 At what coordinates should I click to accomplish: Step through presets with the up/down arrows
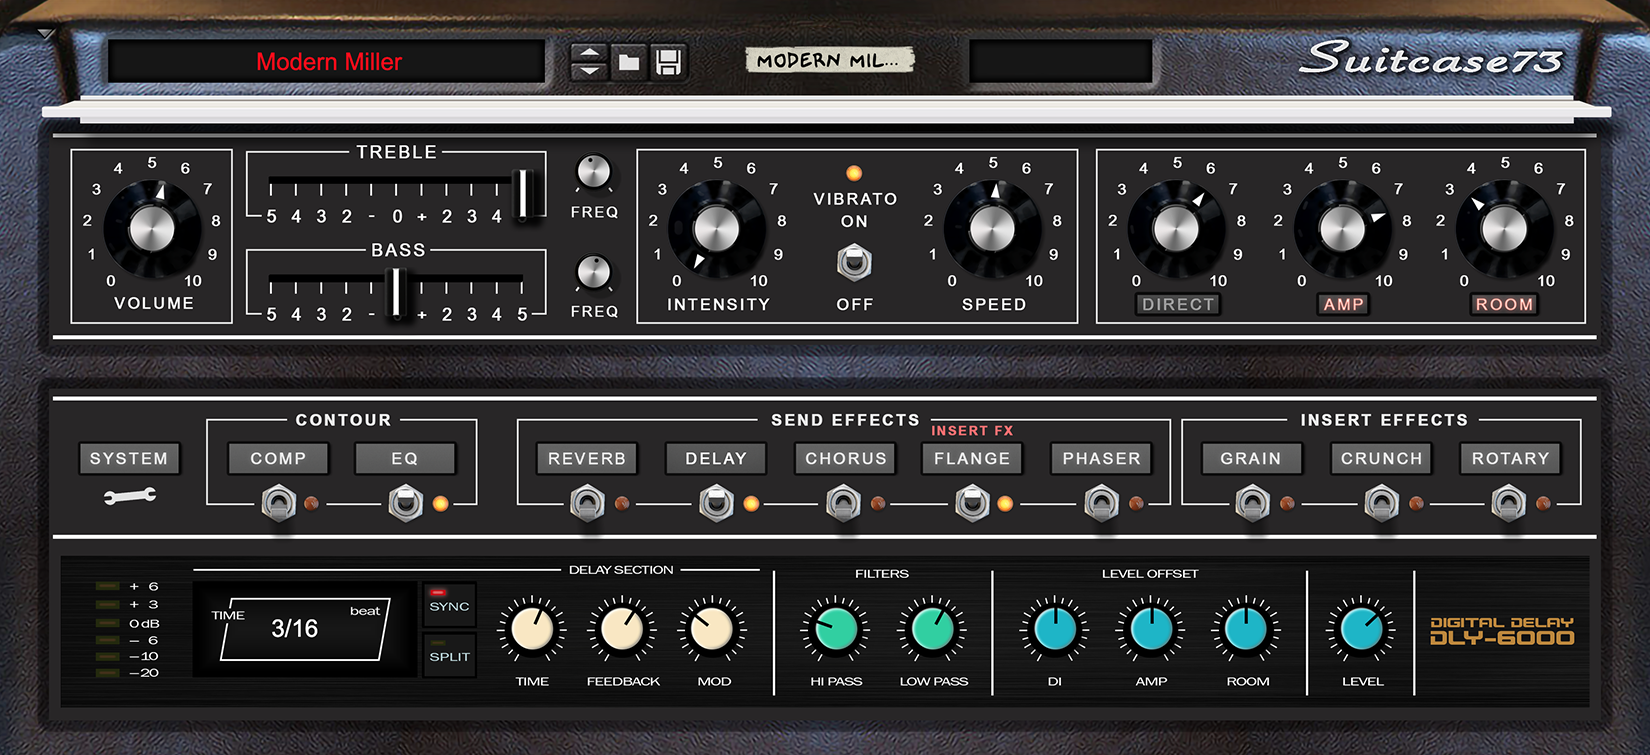pyautogui.click(x=590, y=62)
